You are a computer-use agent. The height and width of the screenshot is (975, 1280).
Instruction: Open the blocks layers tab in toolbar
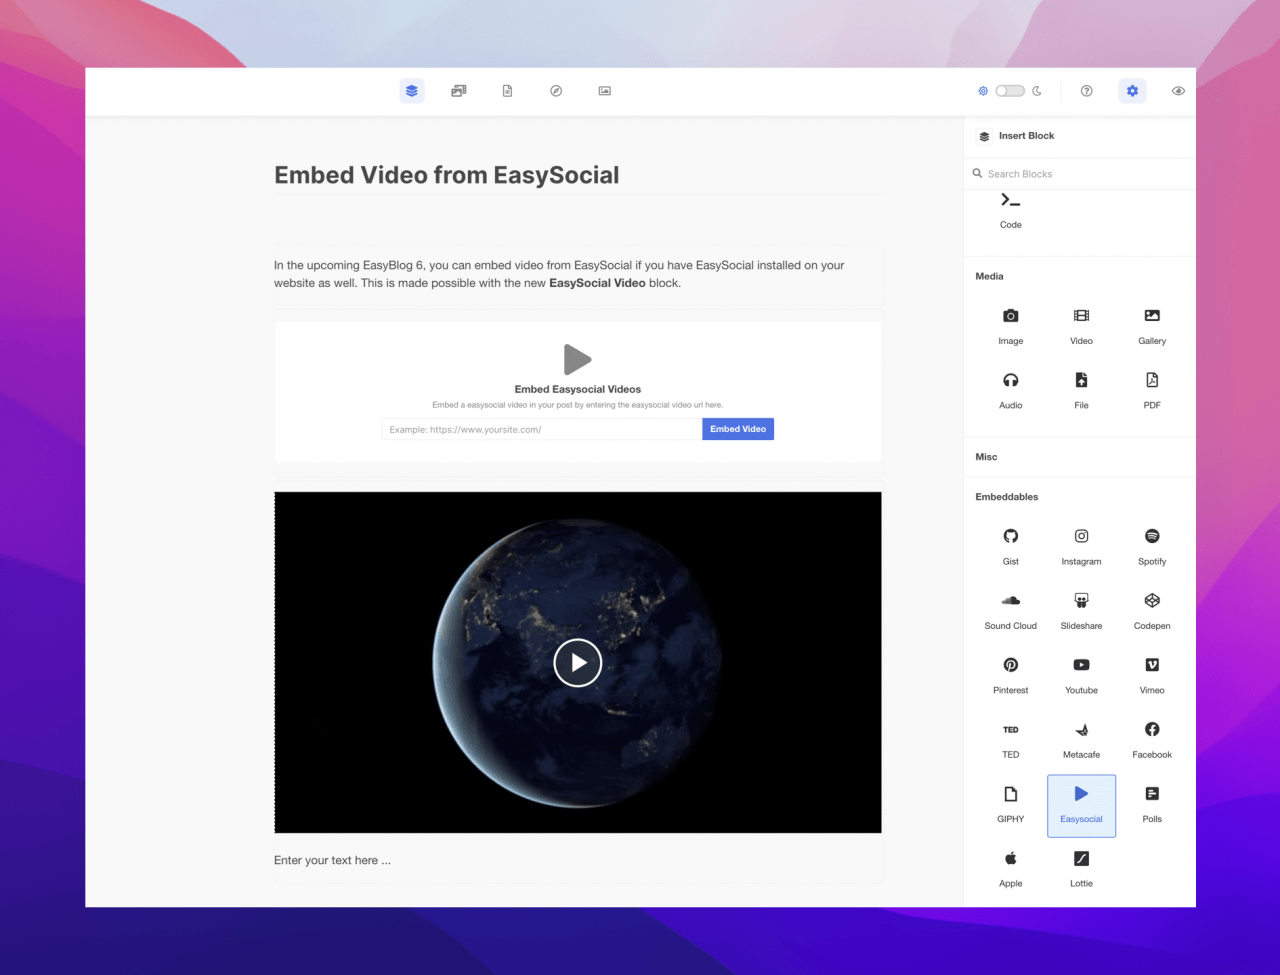[412, 91]
